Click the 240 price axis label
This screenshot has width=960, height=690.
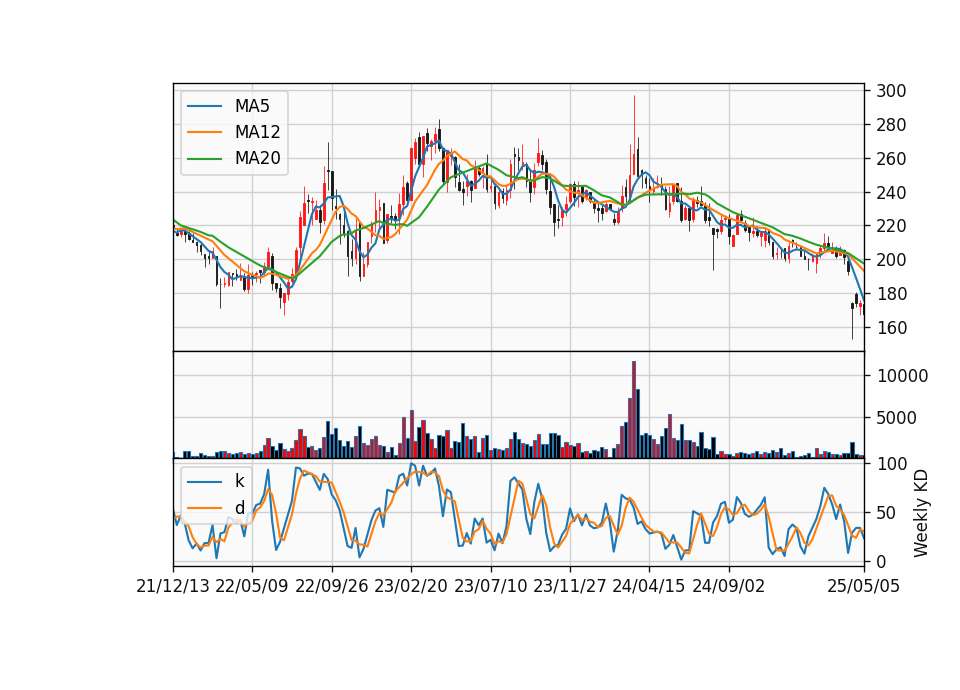pyautogui.click(x=891, y=193)
